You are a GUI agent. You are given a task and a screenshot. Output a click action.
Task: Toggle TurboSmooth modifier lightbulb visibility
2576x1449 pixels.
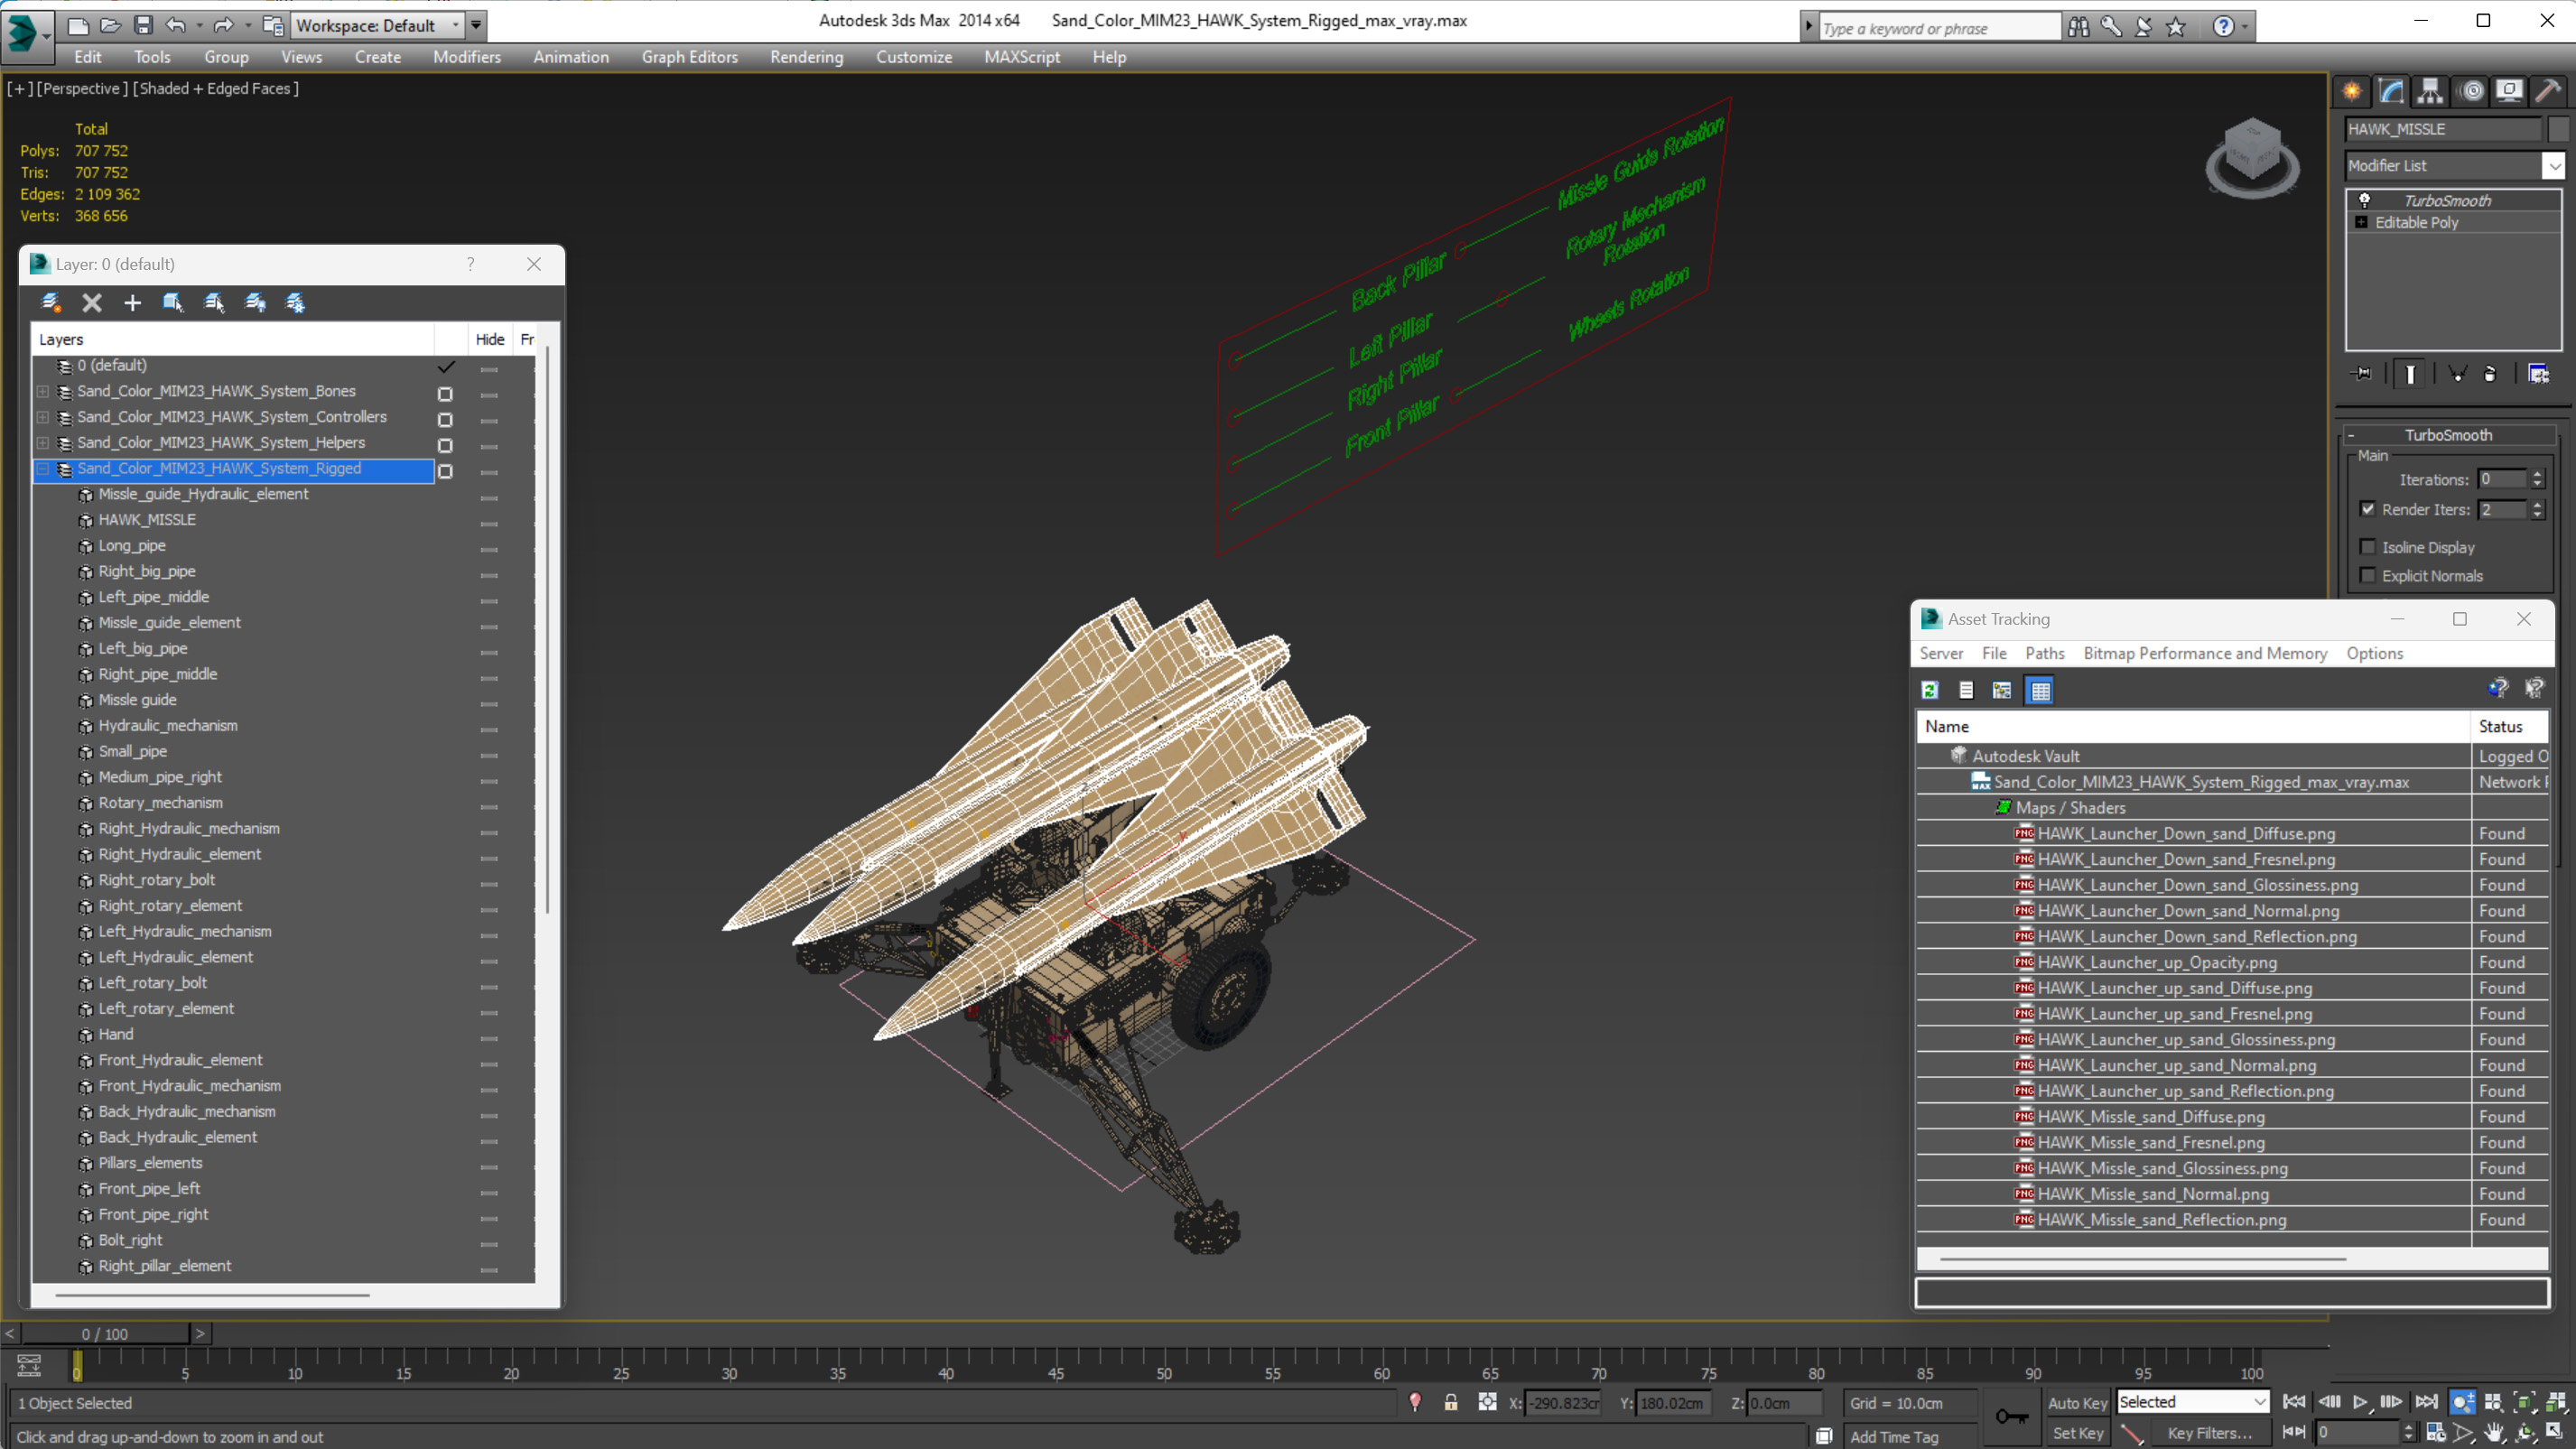click(2365, 200)
